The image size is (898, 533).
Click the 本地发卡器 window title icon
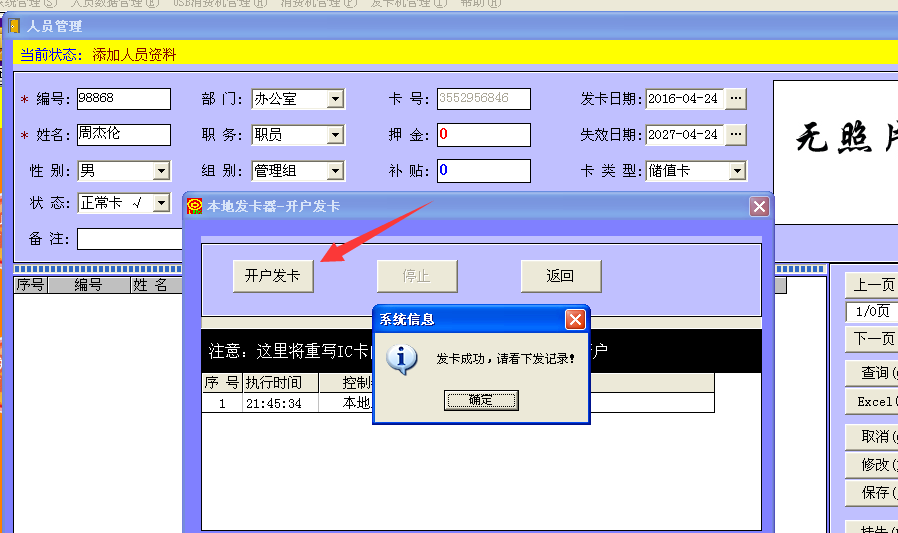195,206
